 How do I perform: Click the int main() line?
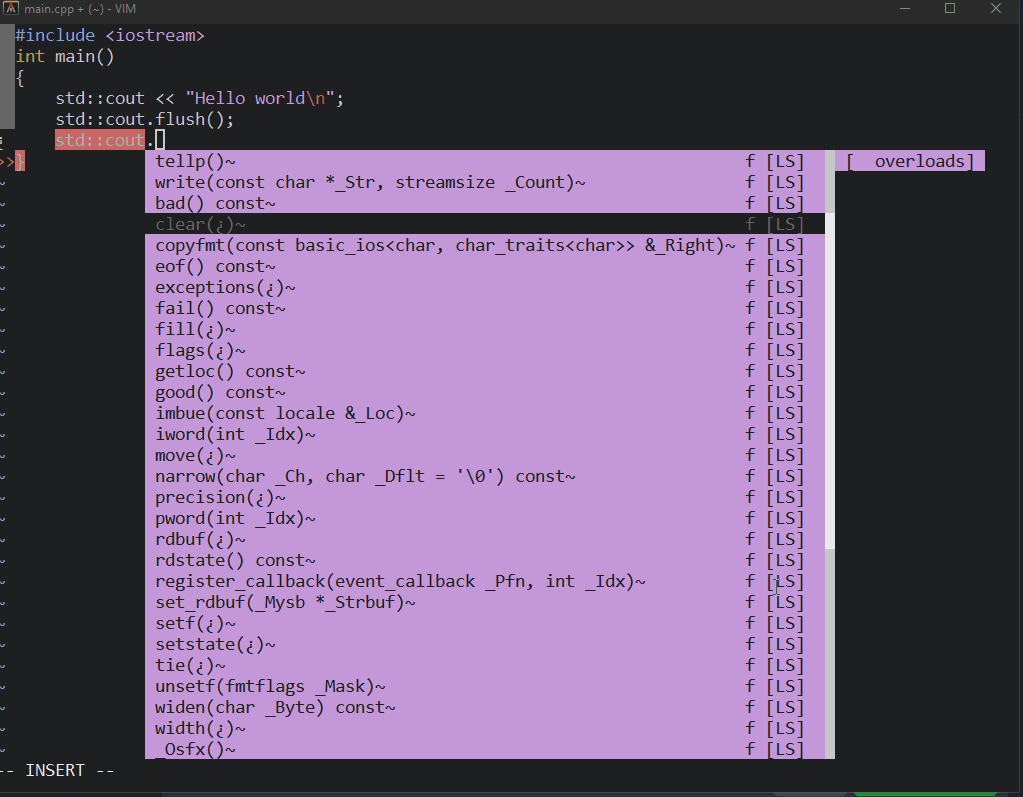click(x=65, y=57)
